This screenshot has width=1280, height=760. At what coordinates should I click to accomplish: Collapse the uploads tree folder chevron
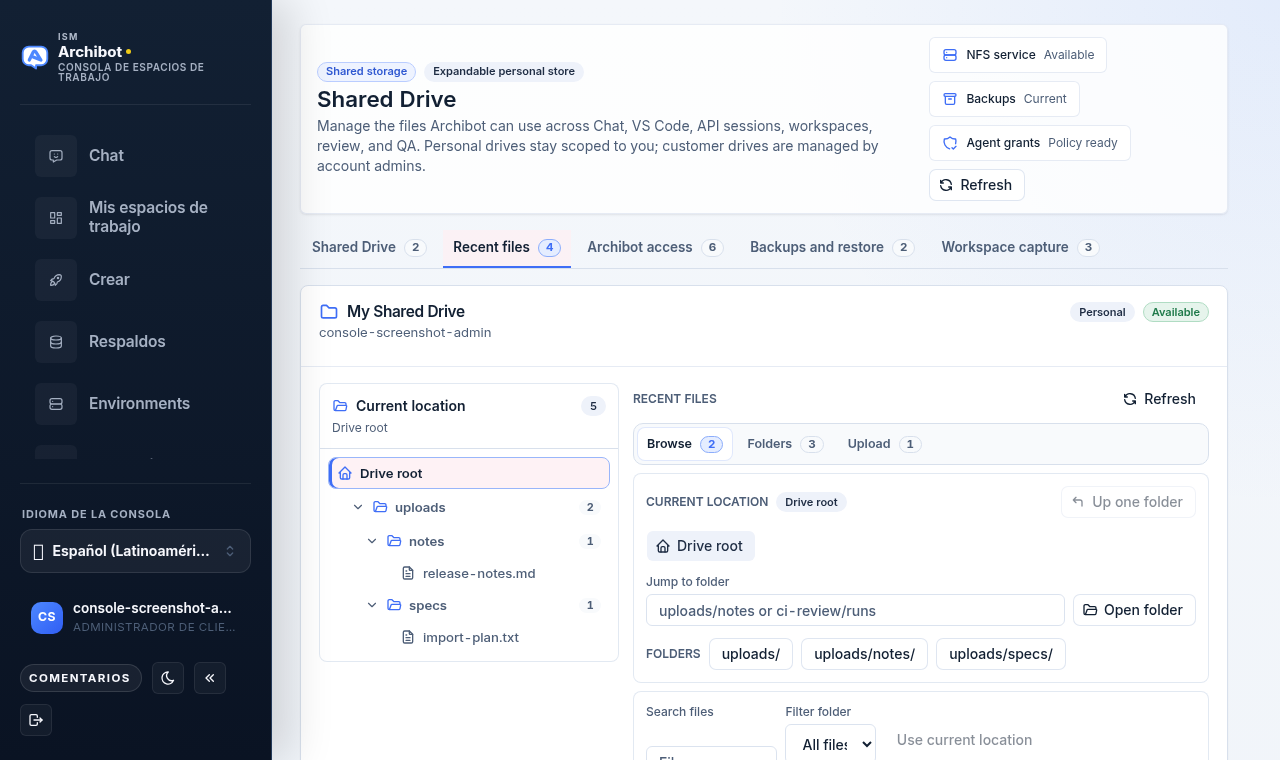point(358,508)
